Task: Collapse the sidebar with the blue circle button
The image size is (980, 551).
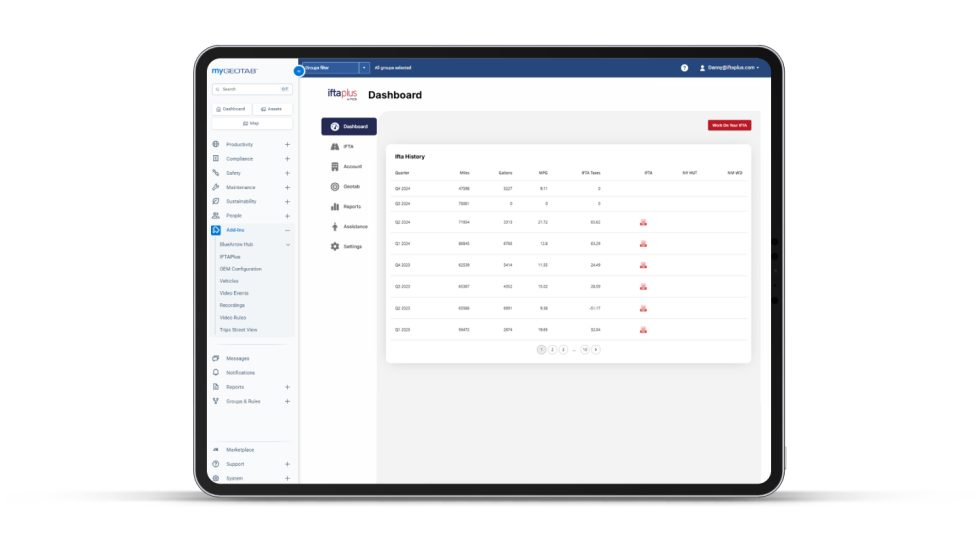Action: pyautogui.click(x=298, y=71)
